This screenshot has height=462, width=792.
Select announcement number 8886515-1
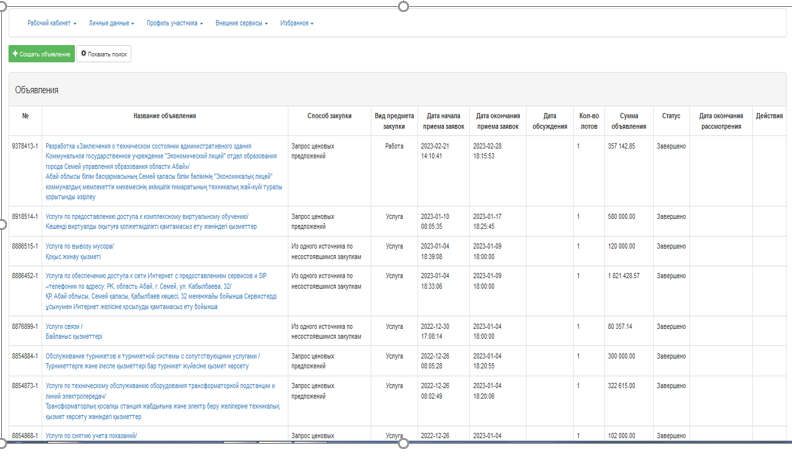pyautogui.click(x=25, y=246)
